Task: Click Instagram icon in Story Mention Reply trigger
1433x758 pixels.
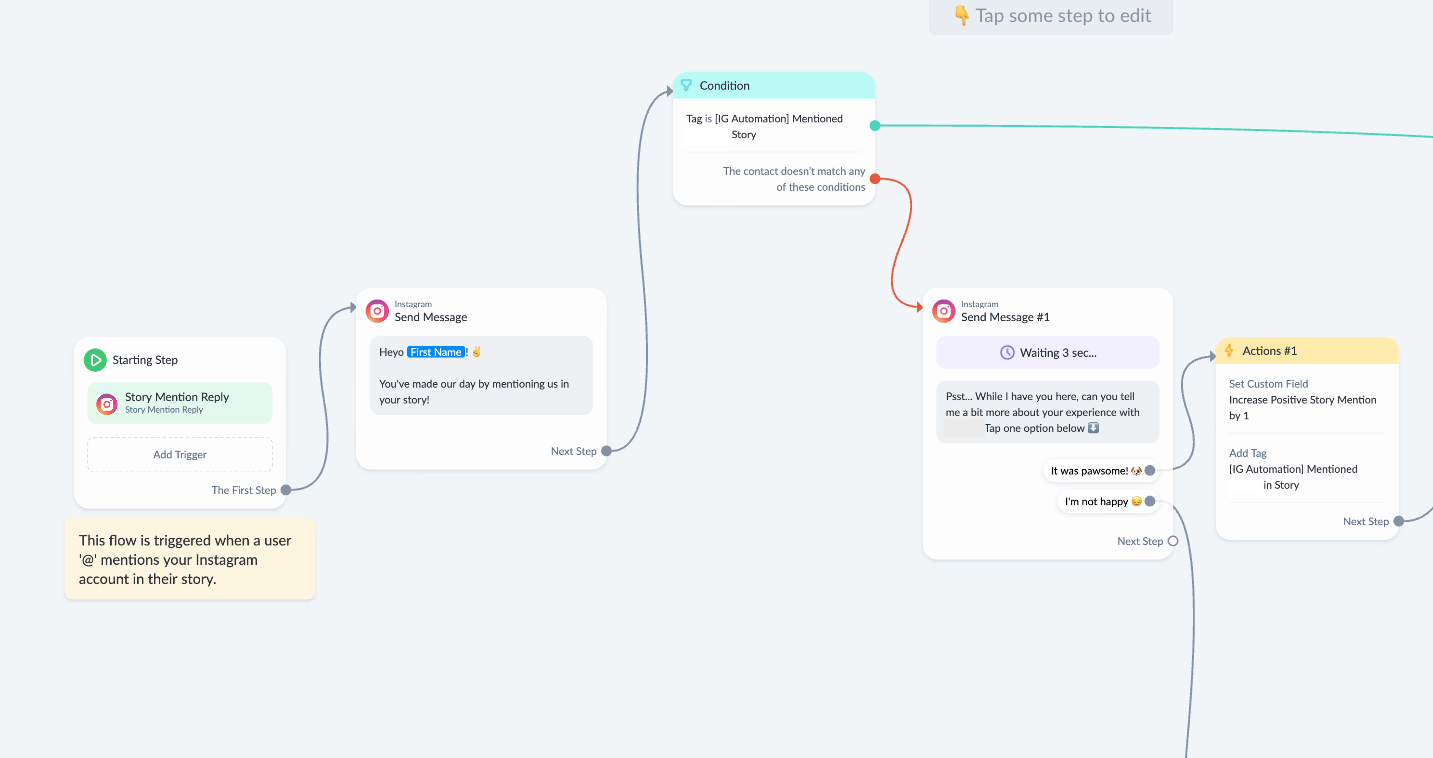Action: point(107,404)
